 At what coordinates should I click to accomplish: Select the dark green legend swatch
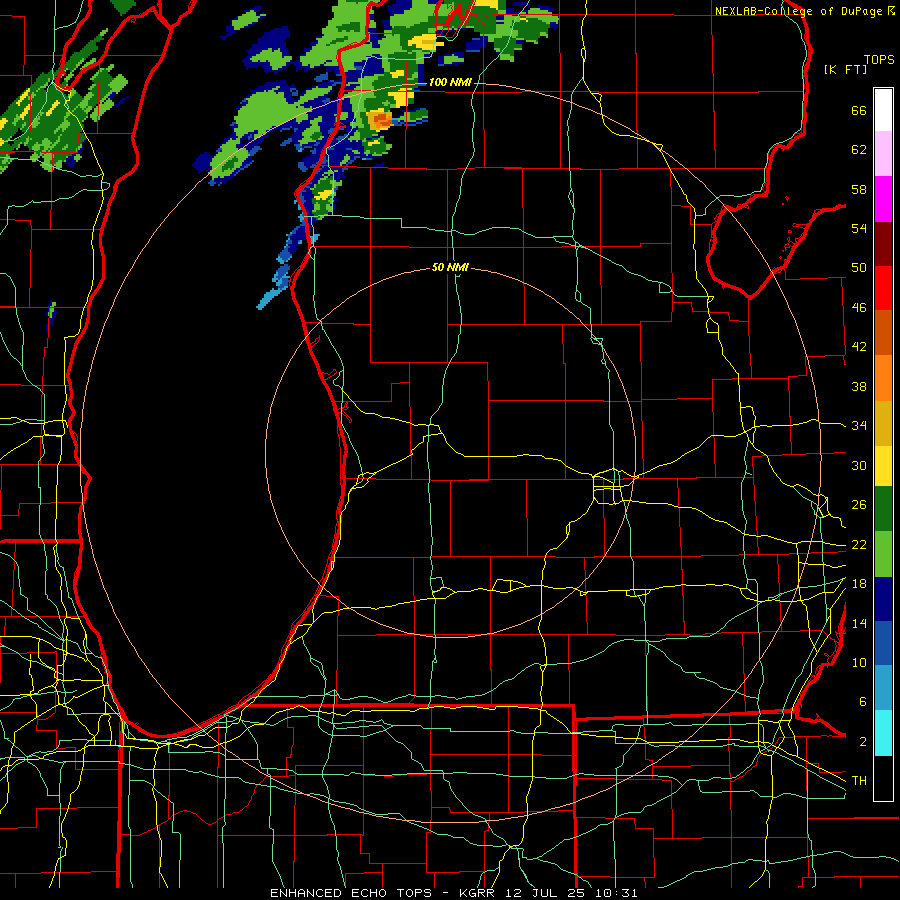(883, 509)
